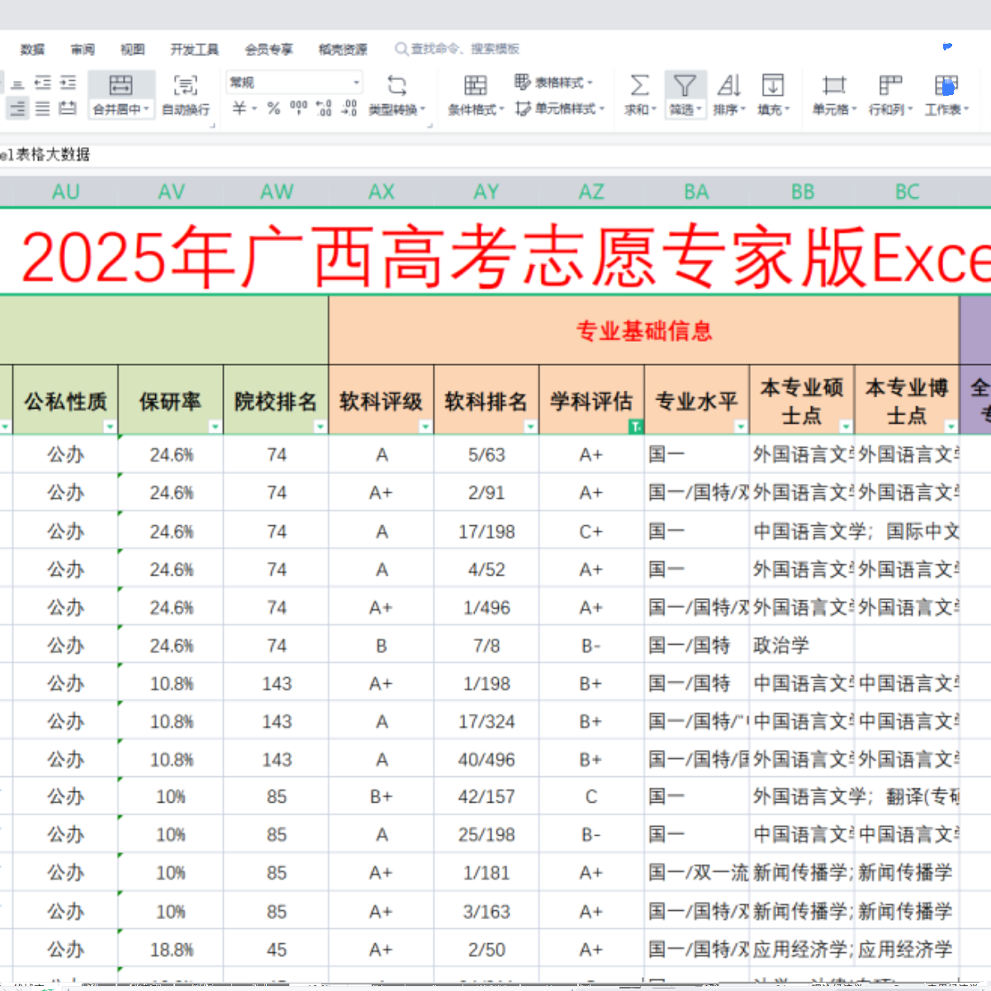Select column AV header
The height and width of the screenshot is (991, 991).
171,192
